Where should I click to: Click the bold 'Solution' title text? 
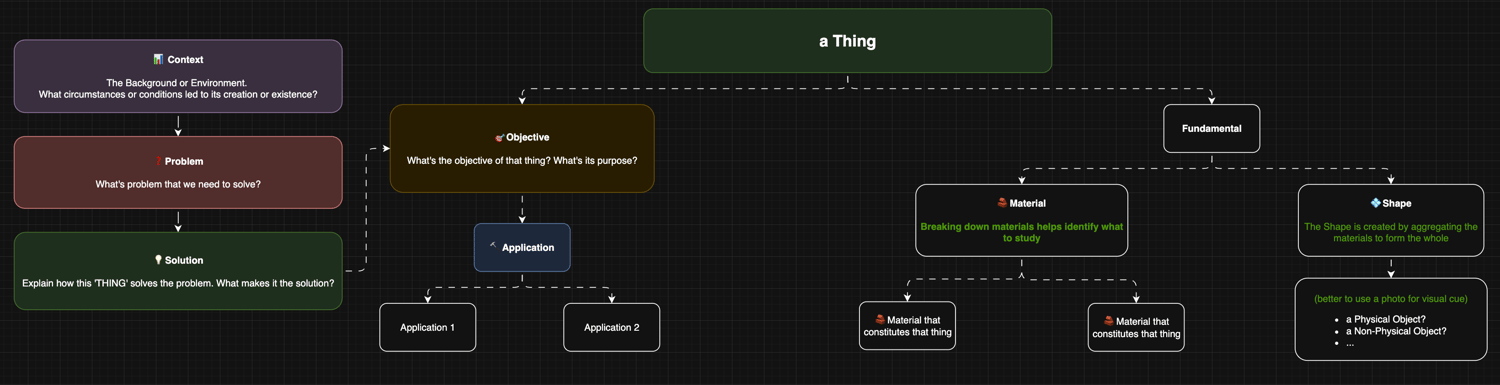tap(184, 260)
